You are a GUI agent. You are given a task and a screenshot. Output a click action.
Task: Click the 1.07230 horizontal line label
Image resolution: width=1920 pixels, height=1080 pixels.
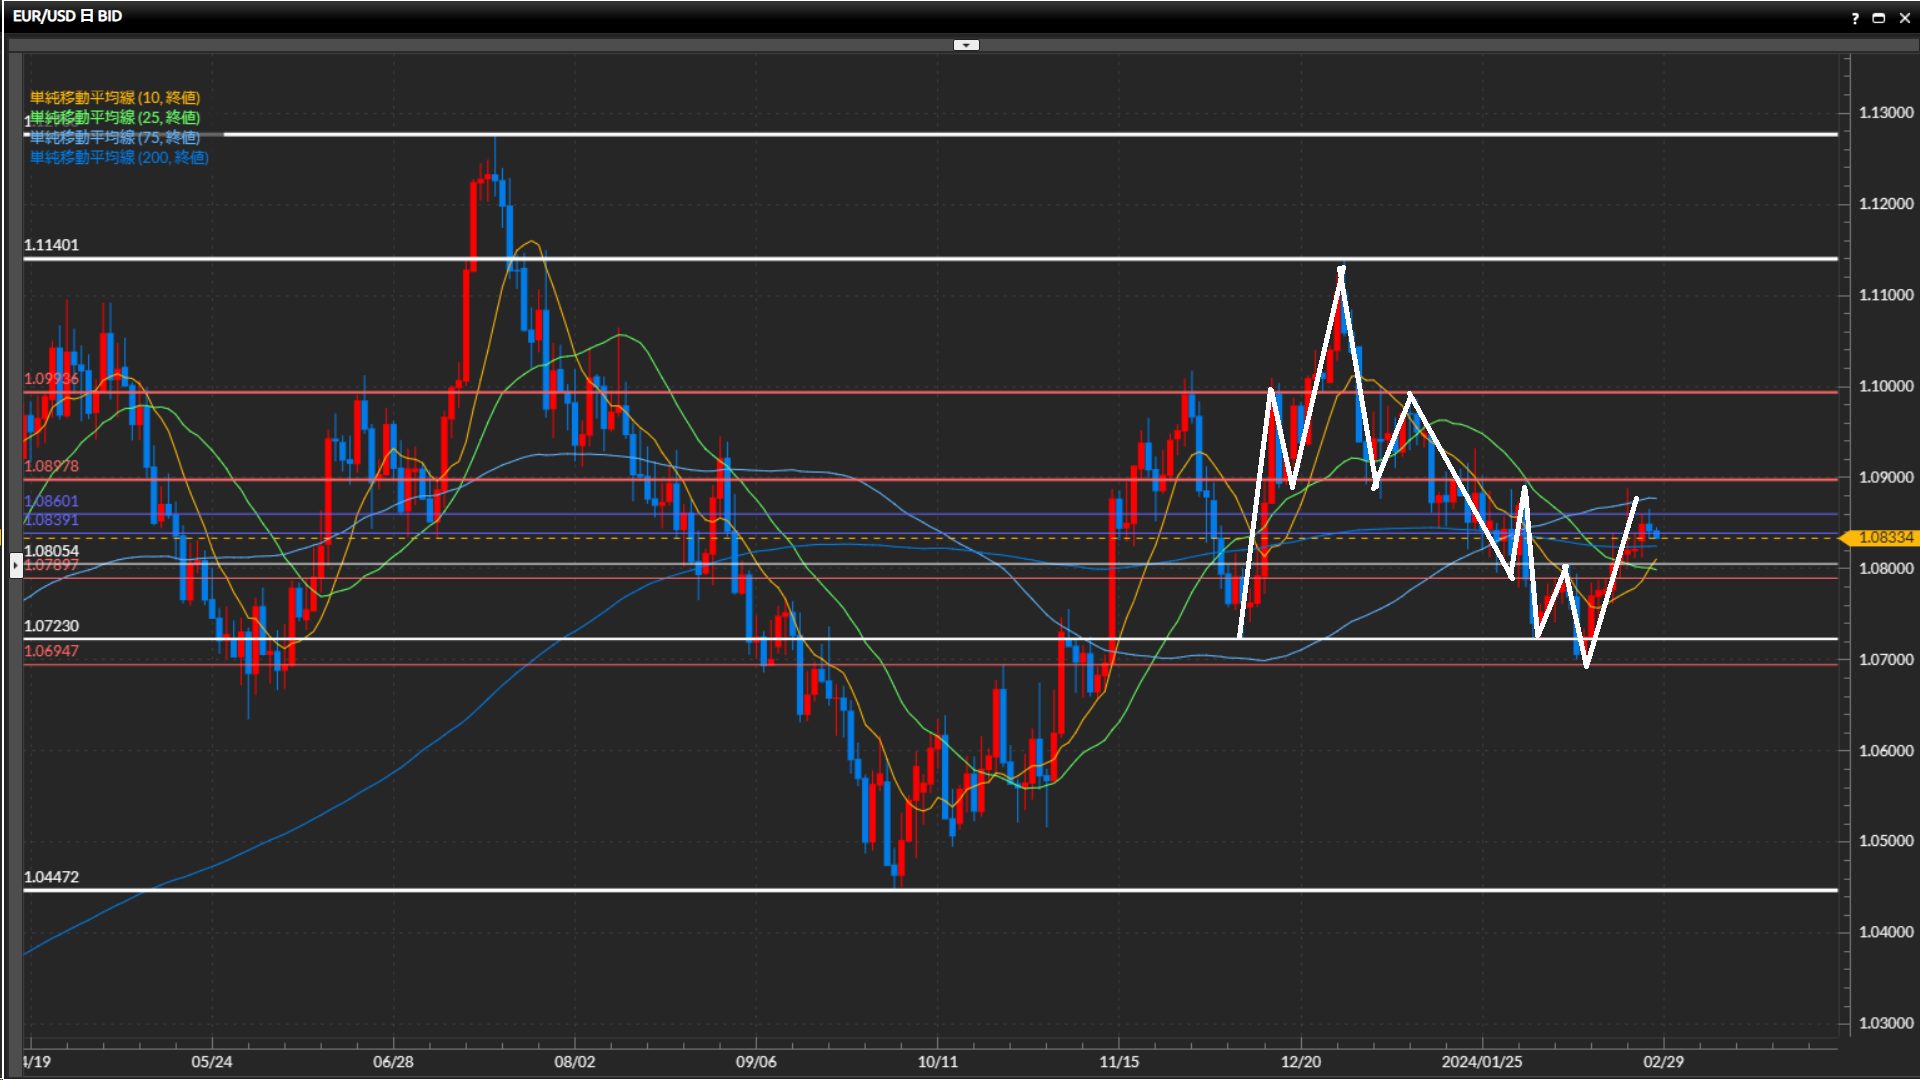pyautogui.click(x=51, y=626)
